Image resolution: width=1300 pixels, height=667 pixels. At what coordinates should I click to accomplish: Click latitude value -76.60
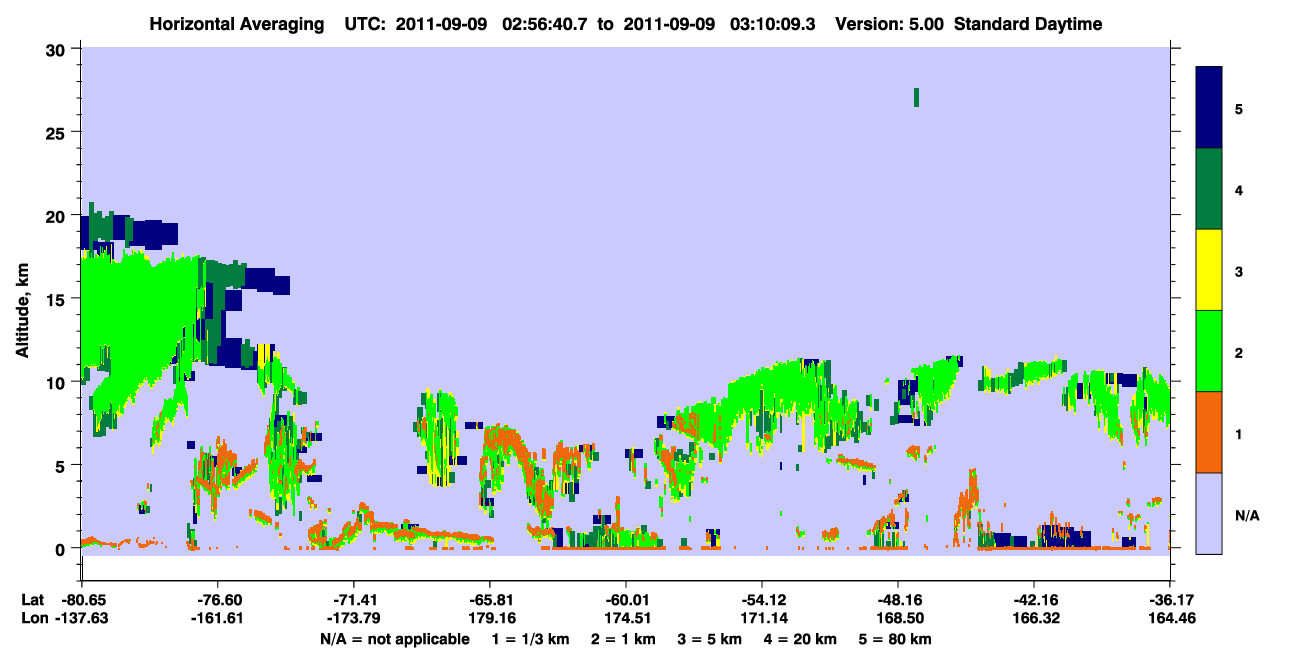pyautogui.click(x=219, y=600)
